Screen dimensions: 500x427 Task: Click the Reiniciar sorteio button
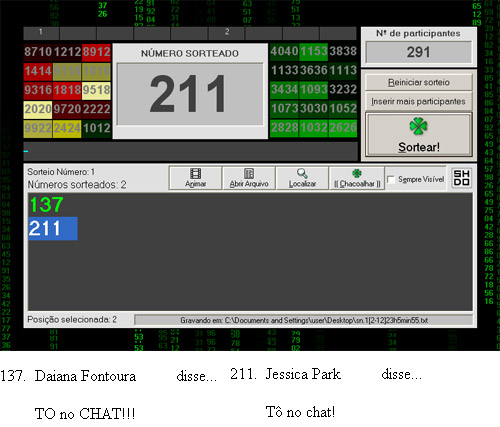(419, 82)
